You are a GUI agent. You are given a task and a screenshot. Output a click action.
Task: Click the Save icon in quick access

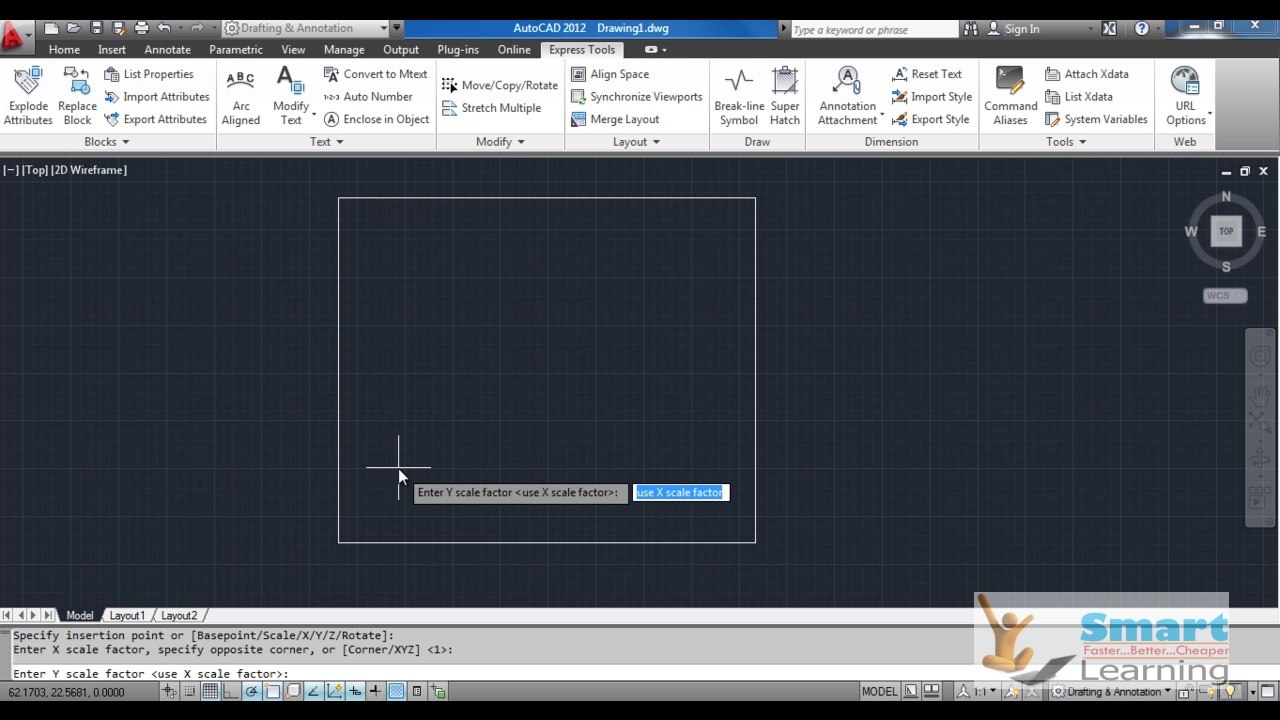click(x=96, y=28)
